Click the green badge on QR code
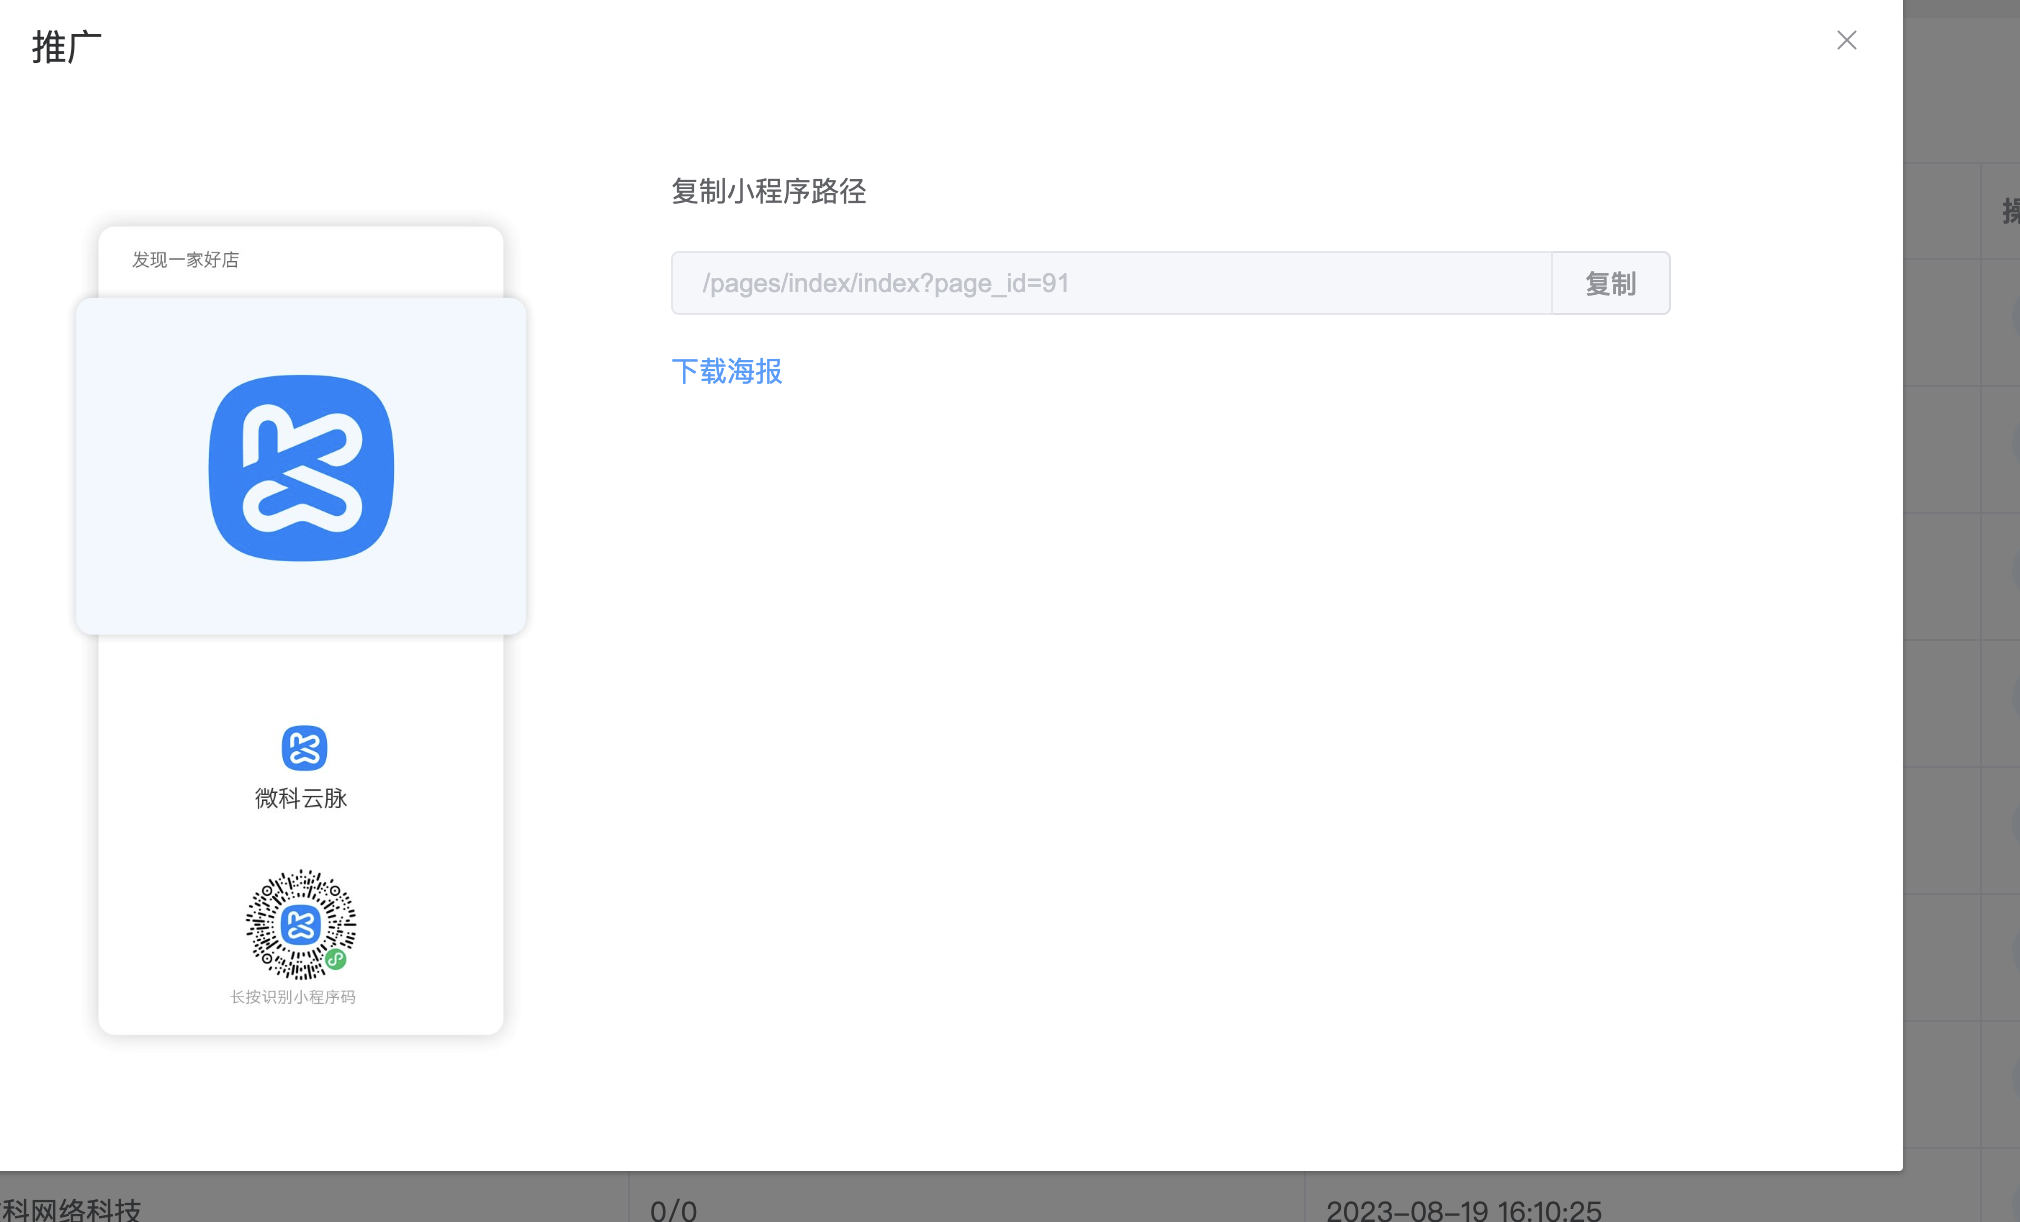The width and height of the screenshot is (2020, 1222). coord(336,960)
